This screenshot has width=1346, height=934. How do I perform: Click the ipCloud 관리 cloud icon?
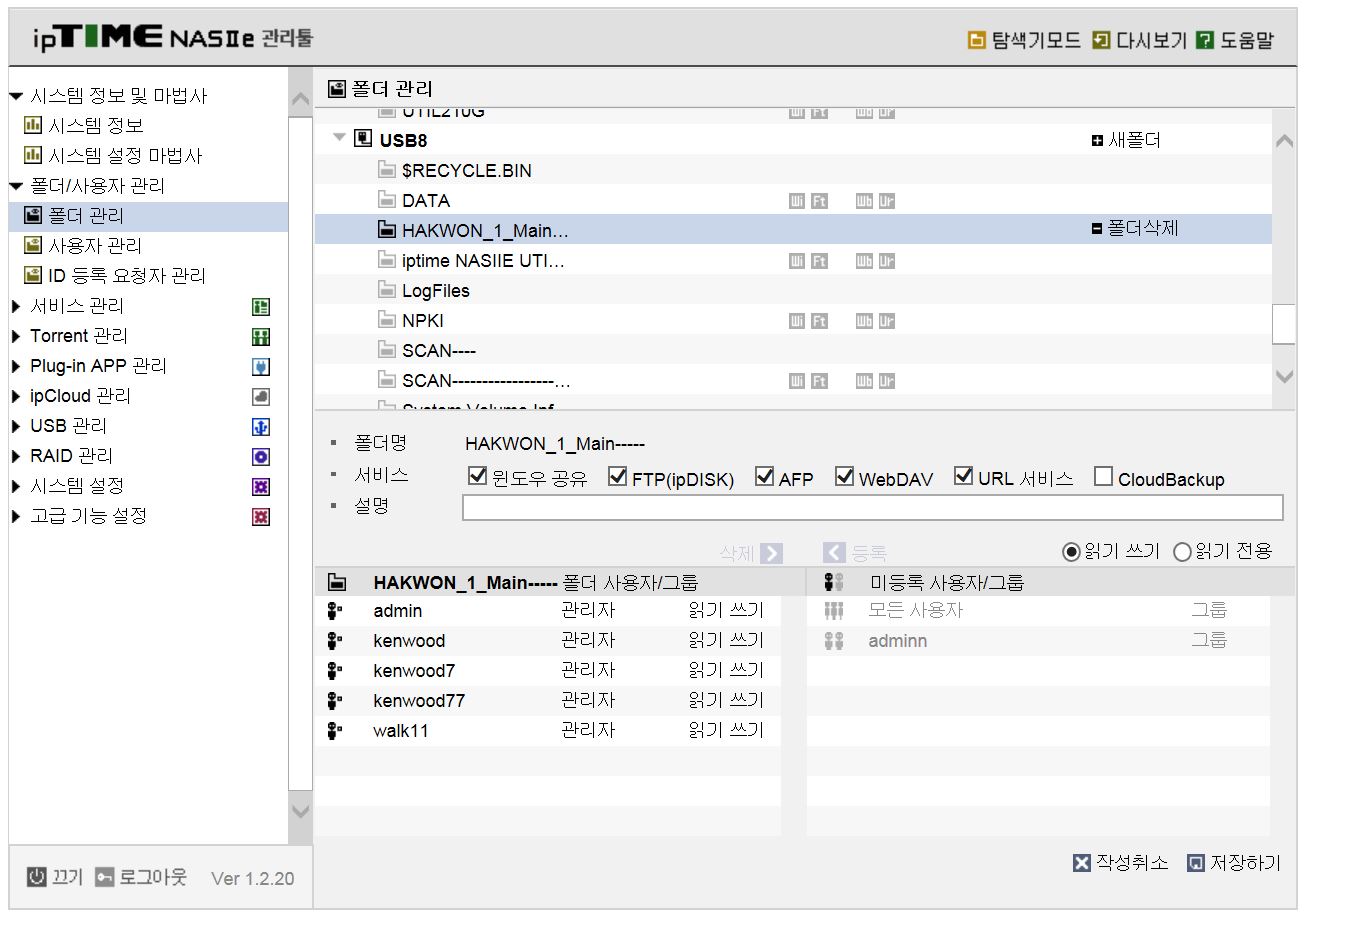[x=261, y=397]
